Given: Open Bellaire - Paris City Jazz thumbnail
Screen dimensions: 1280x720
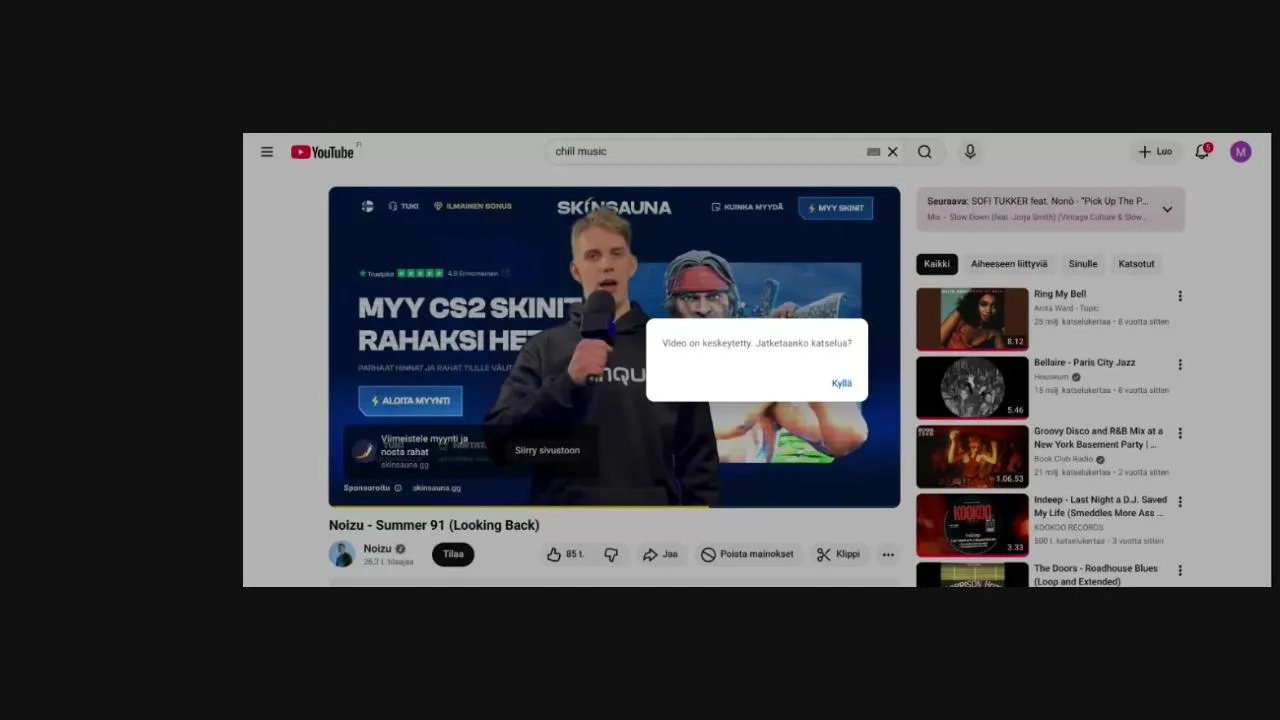Looking at the screenshot, I should (972, 388).
